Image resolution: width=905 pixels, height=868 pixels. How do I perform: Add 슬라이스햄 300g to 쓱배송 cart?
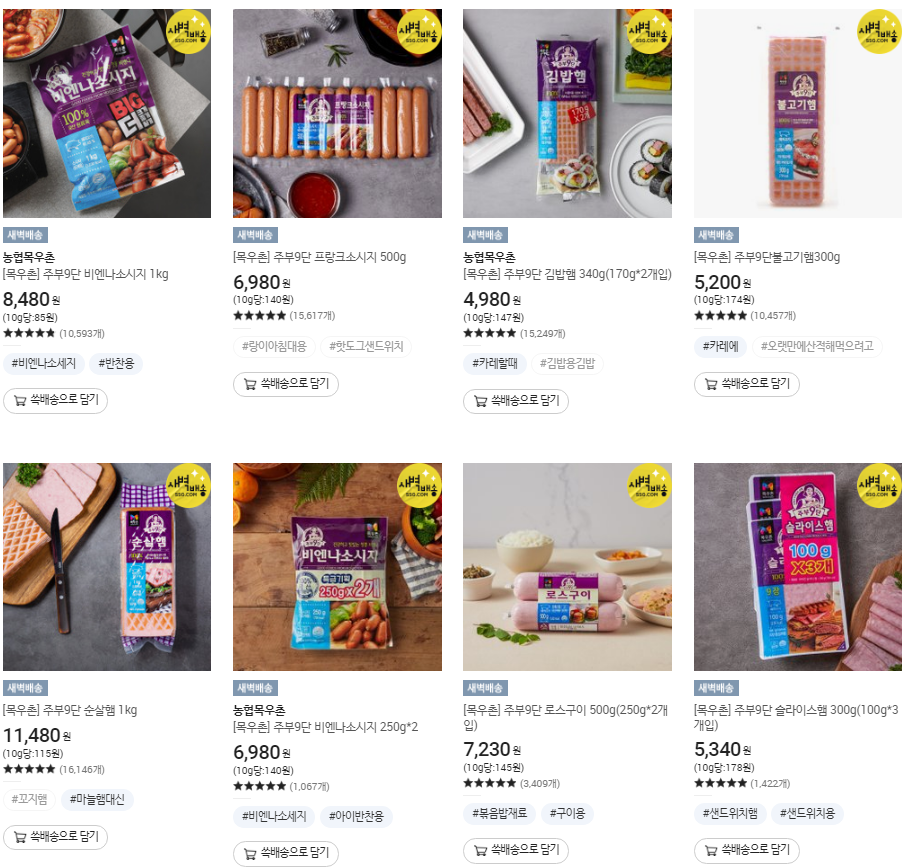click(746, 850)
